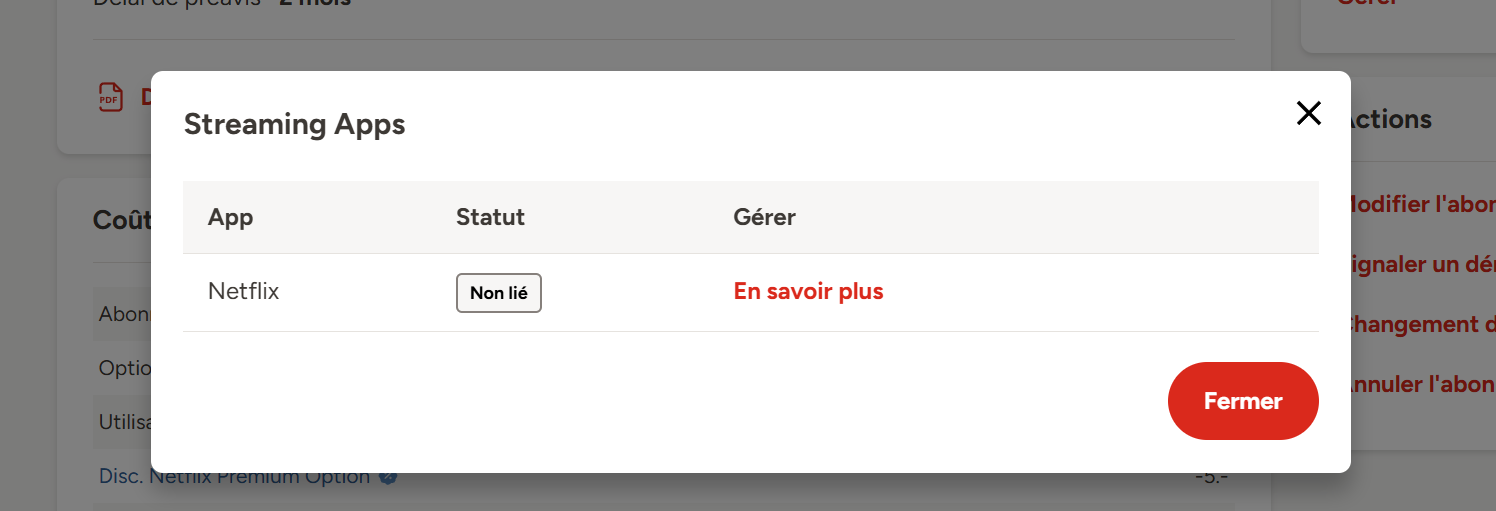This screenshot has height=511, width=1496.
Task: Click the App column header
Action: 230,217
